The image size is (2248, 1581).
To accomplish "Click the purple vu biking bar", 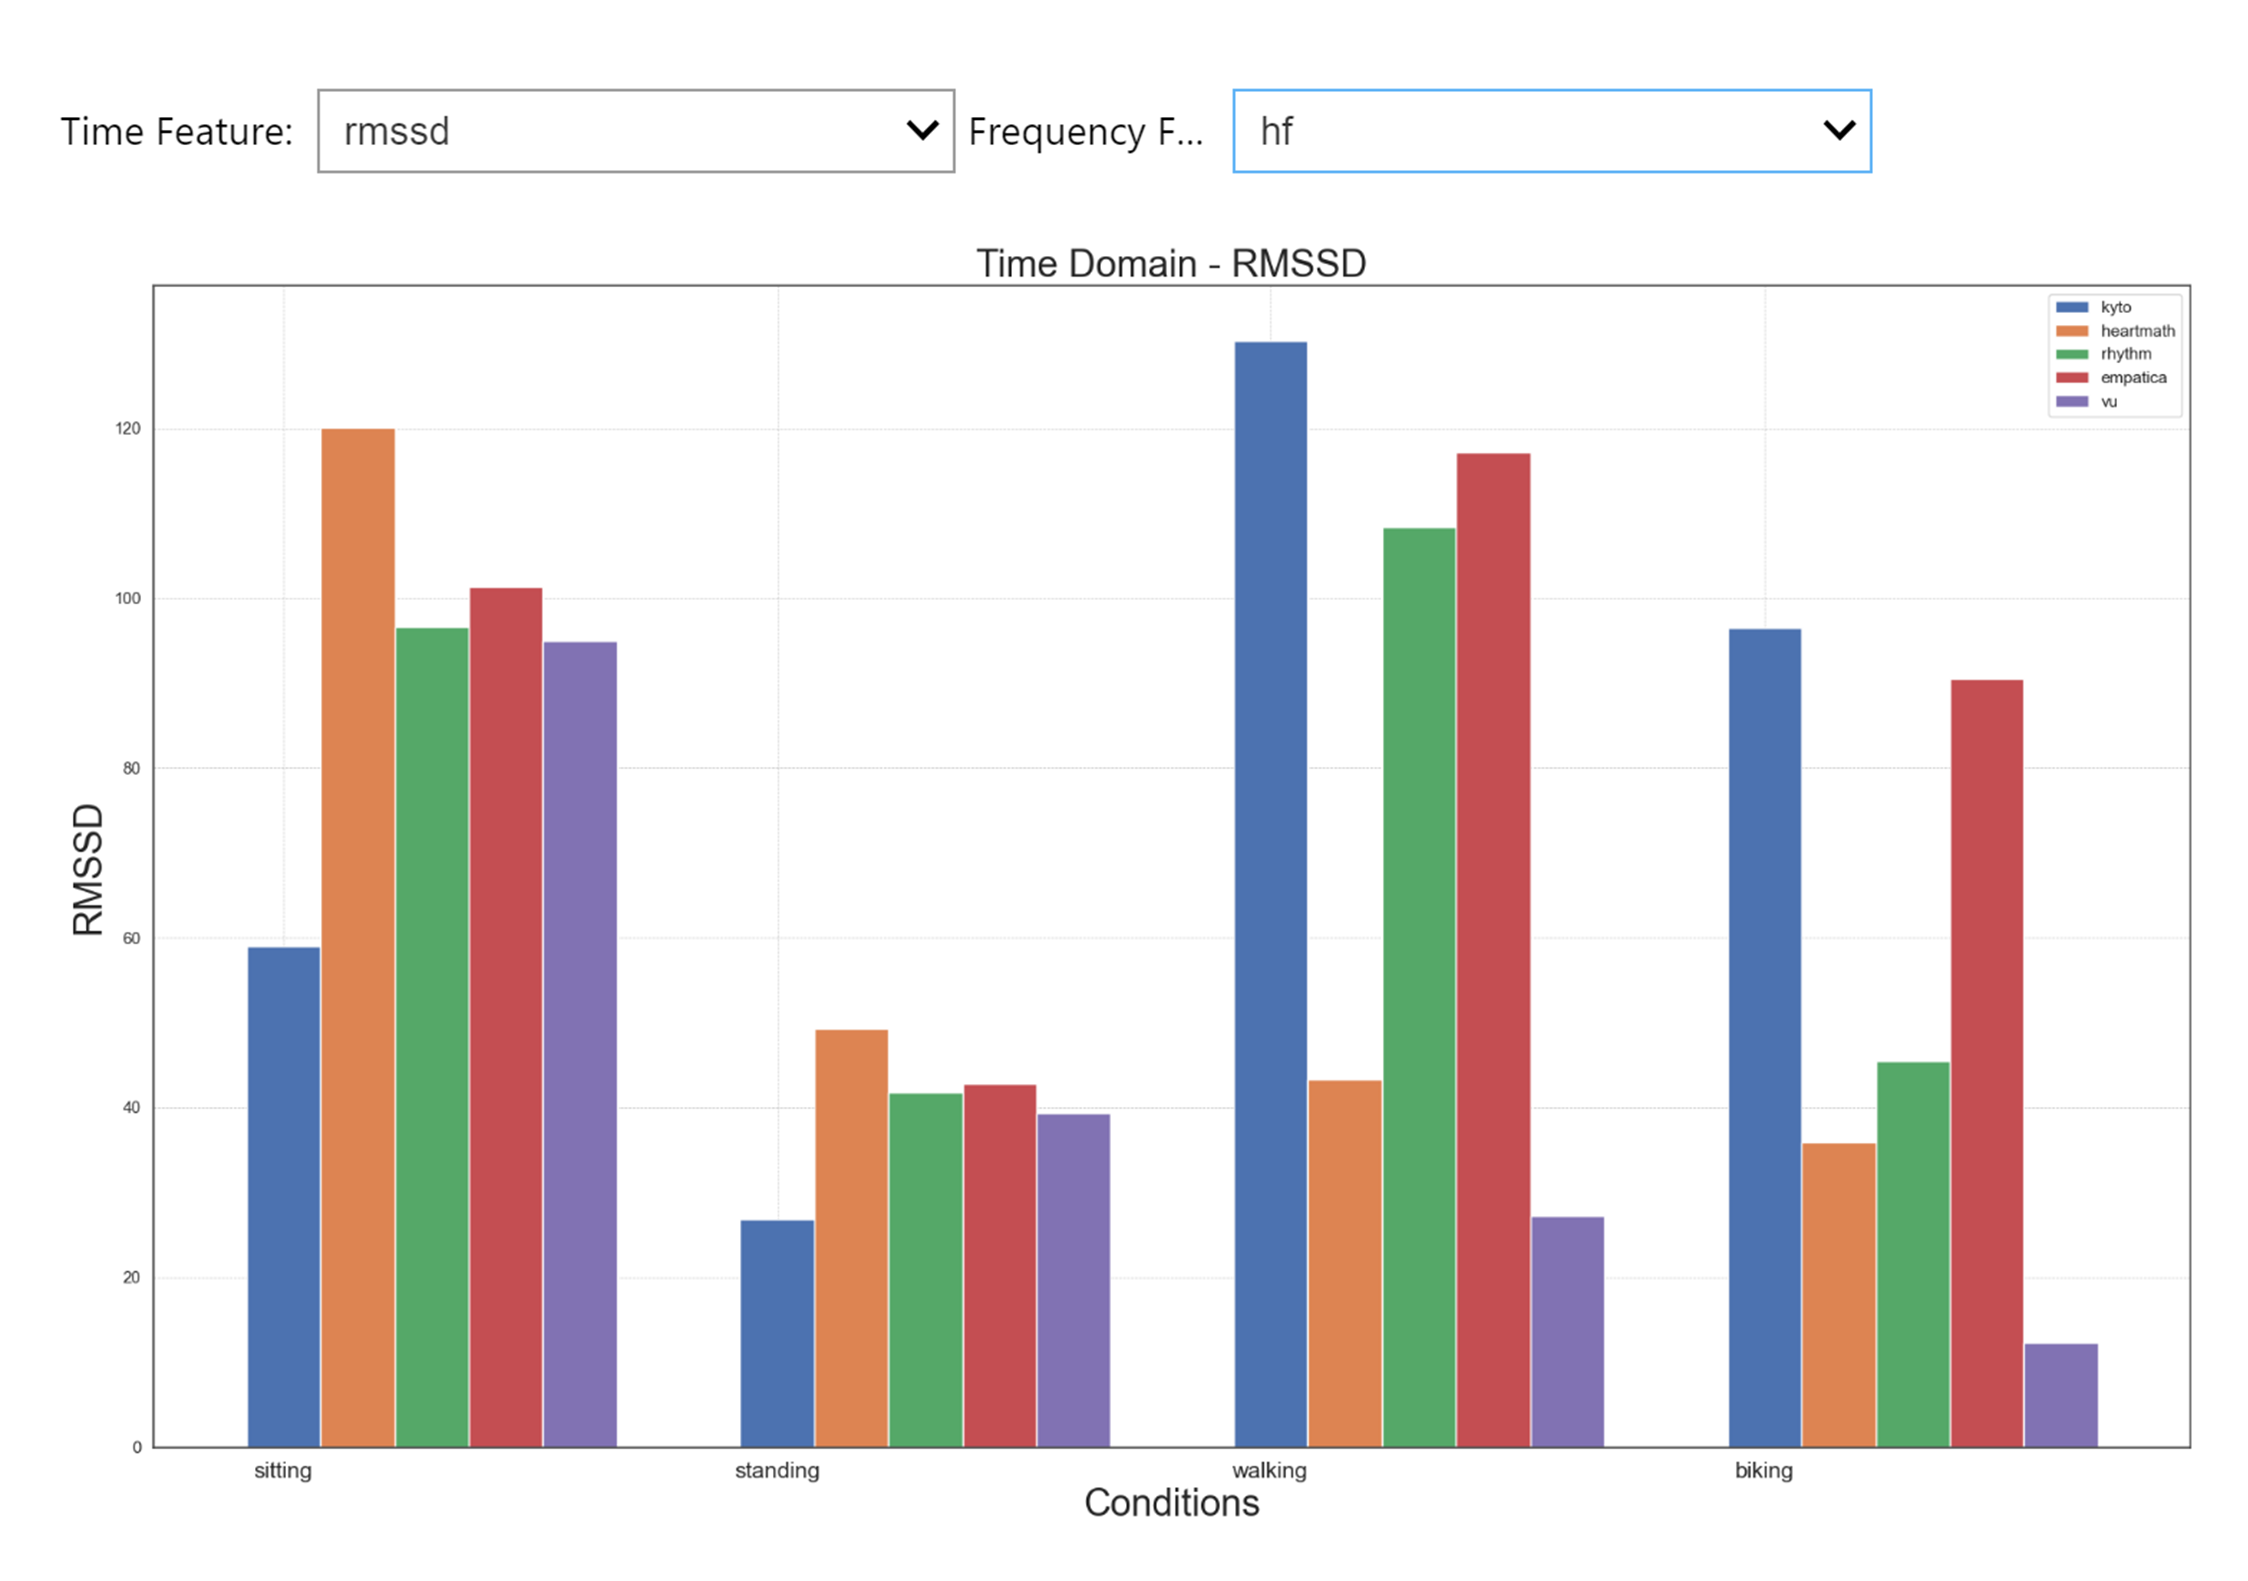I will [x=2061, y=1395].
